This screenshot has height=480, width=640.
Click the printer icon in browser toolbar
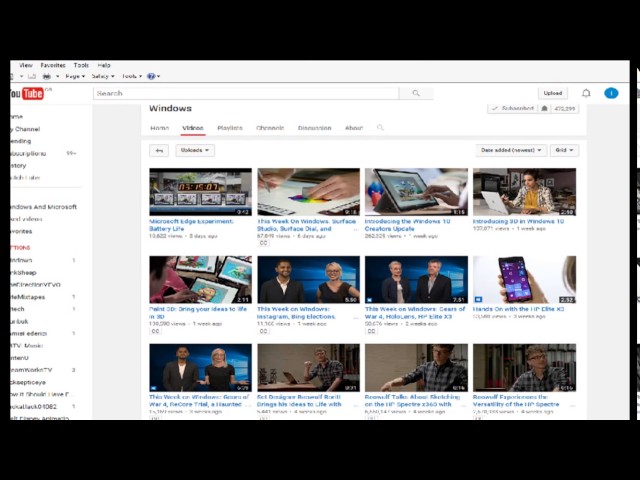pos(47,76)
